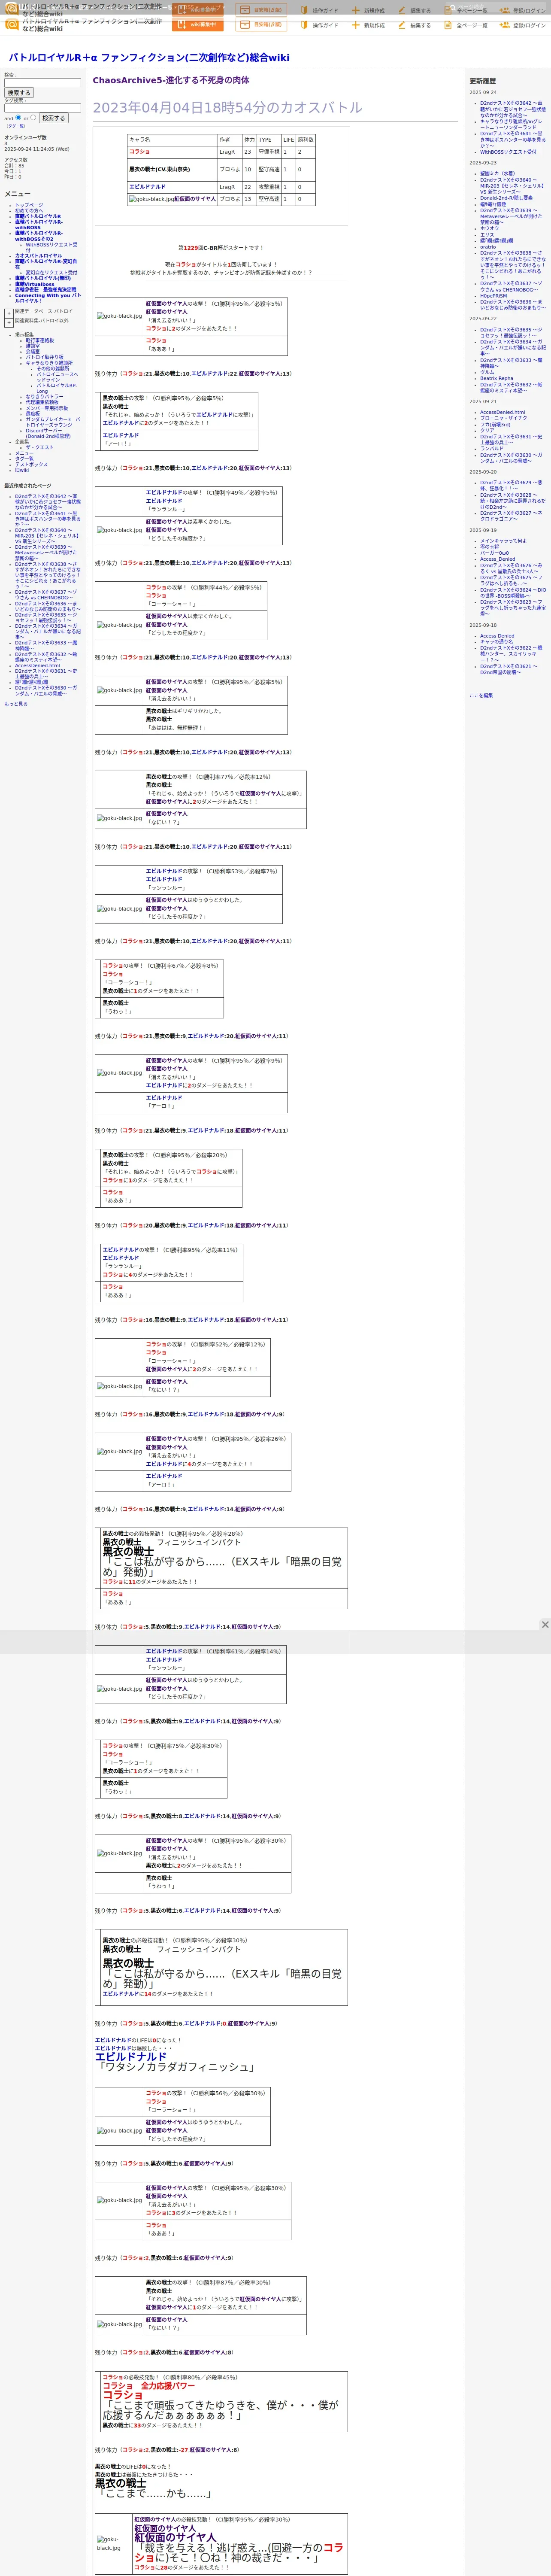Open 軽行事連絡板 bulletin board link

coord(40,340)
